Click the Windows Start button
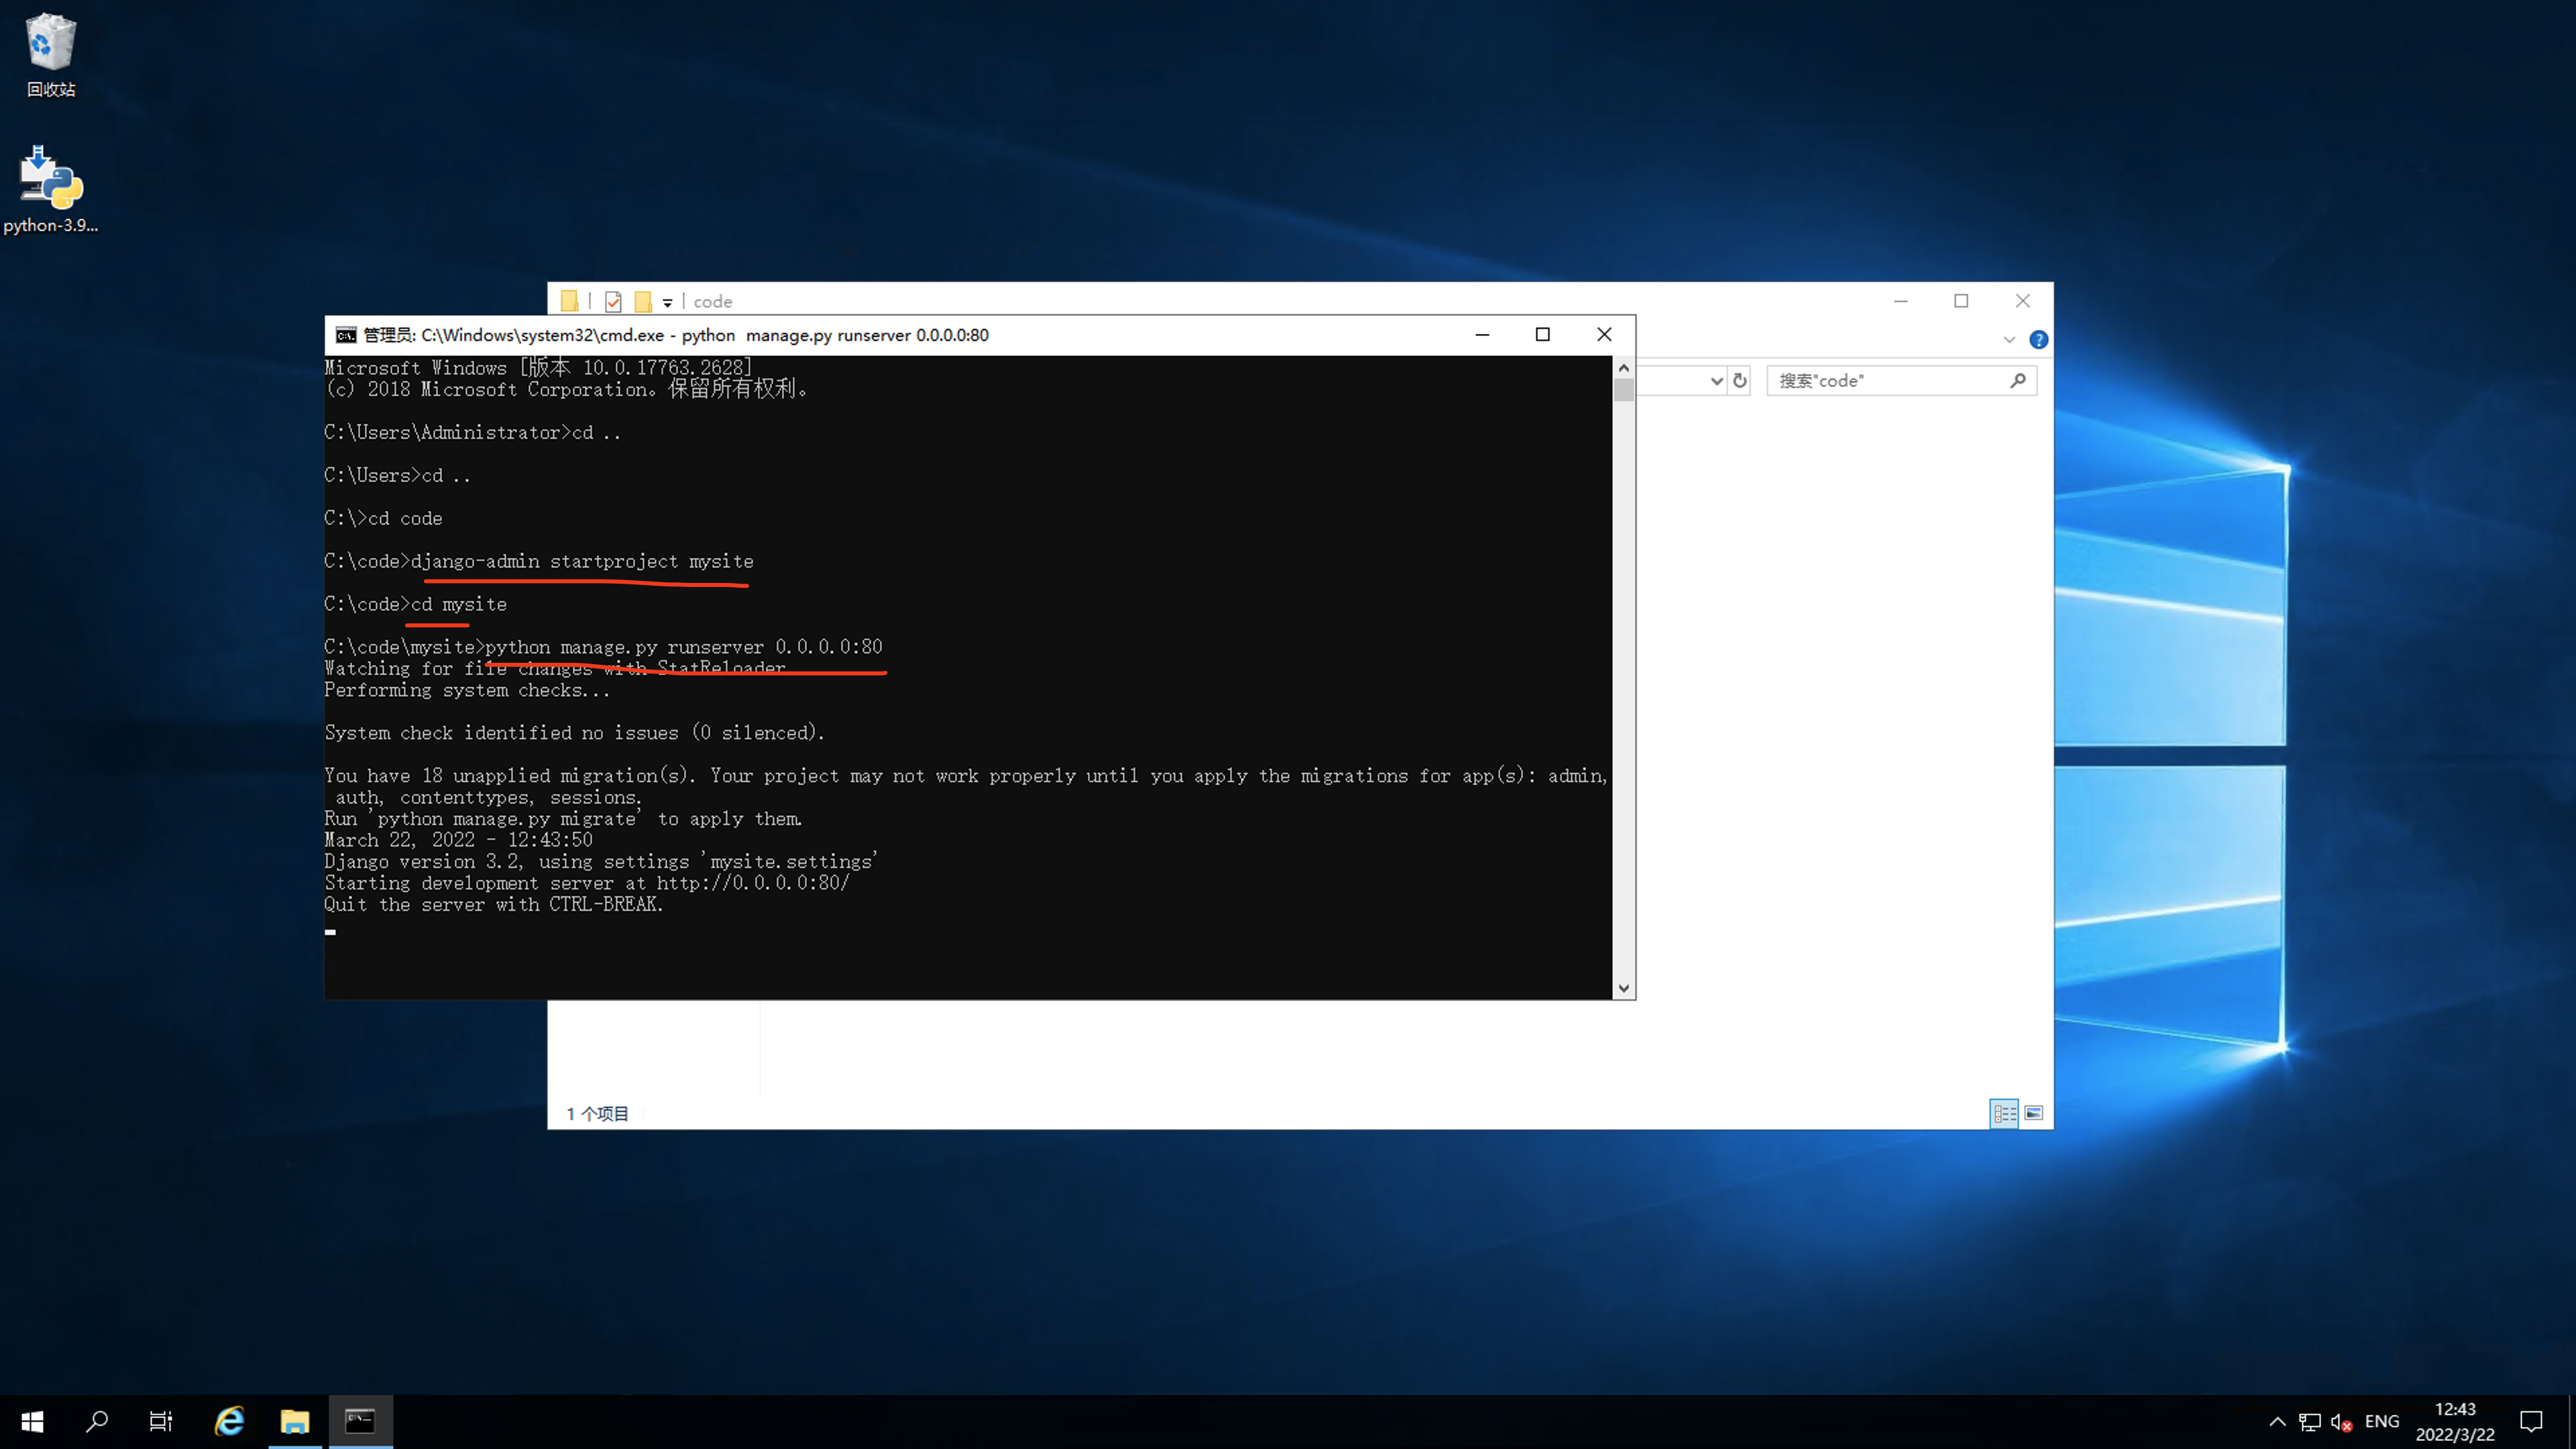Viewport: 2576px width, 1449px height. coord(32,1421)
